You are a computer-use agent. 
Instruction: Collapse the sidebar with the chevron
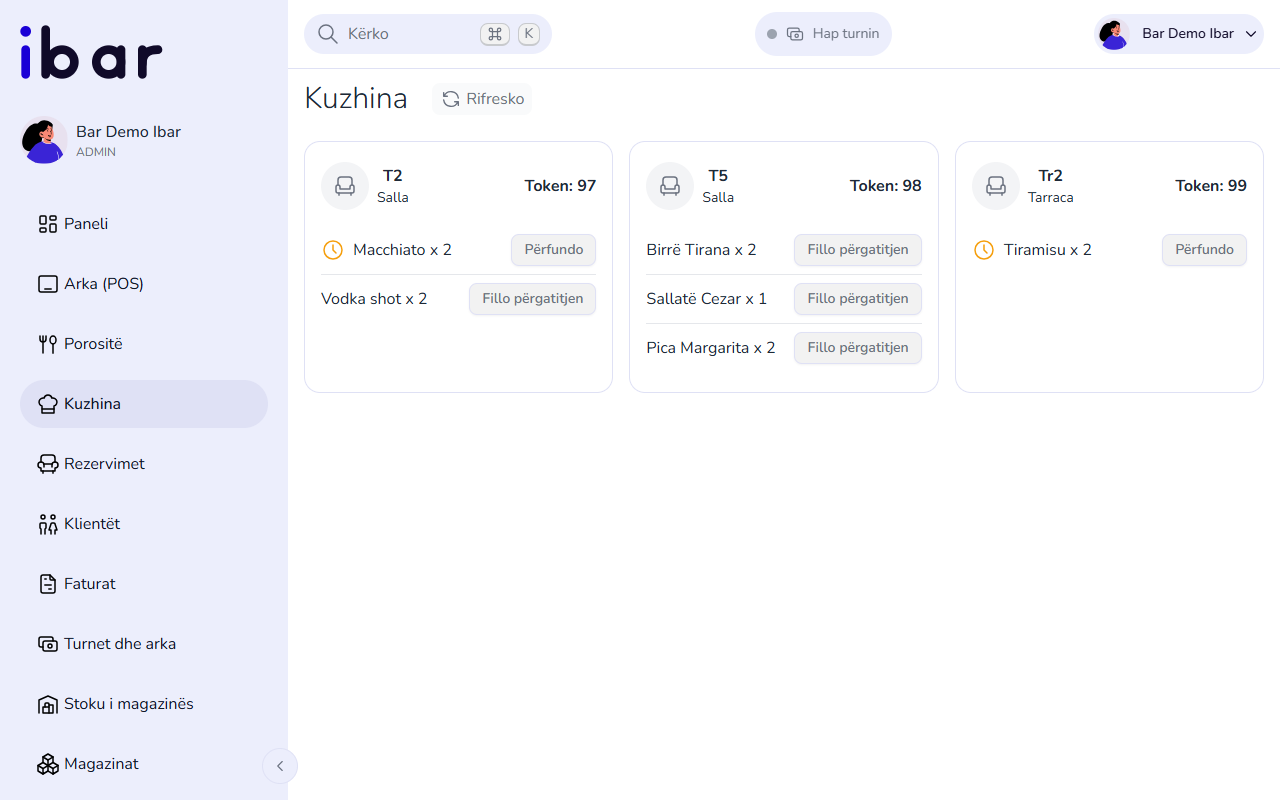point(280,766)
